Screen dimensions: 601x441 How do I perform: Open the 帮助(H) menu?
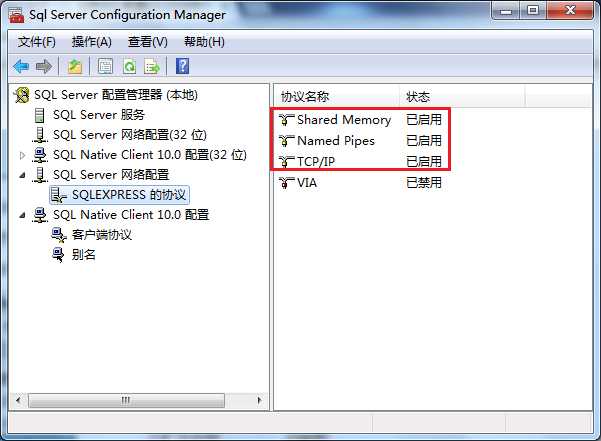pyautogui.click(x=204, y=42)
